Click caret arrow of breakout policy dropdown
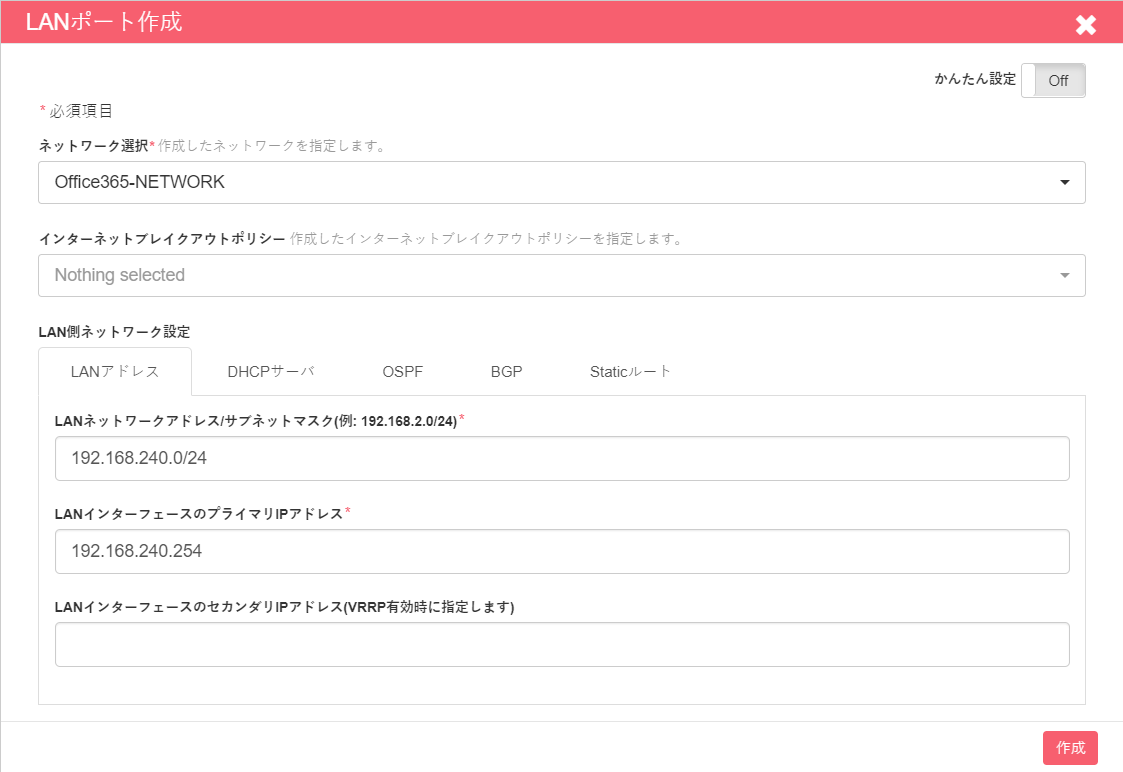Image resolution: width=1123 pixels, height=772 pixels. pos(1064,276)
